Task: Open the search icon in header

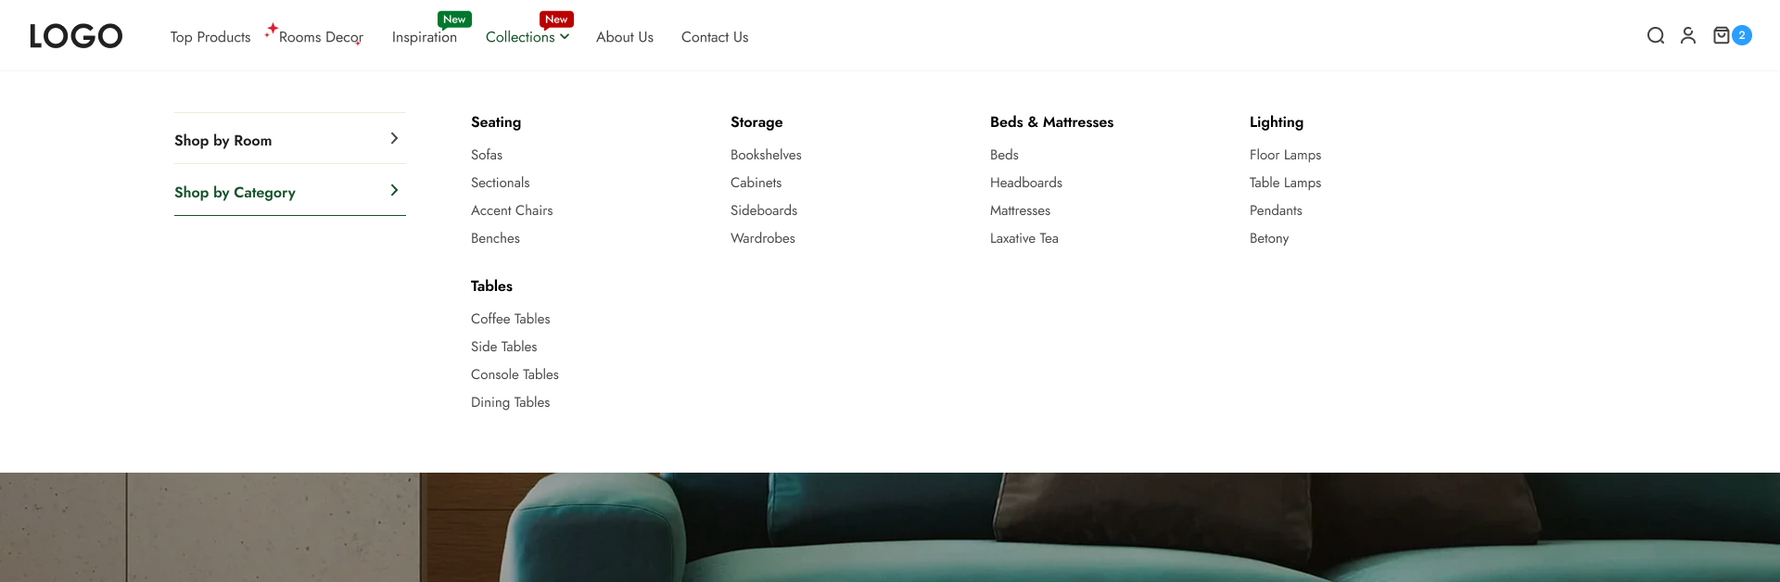Action: 1655,36
